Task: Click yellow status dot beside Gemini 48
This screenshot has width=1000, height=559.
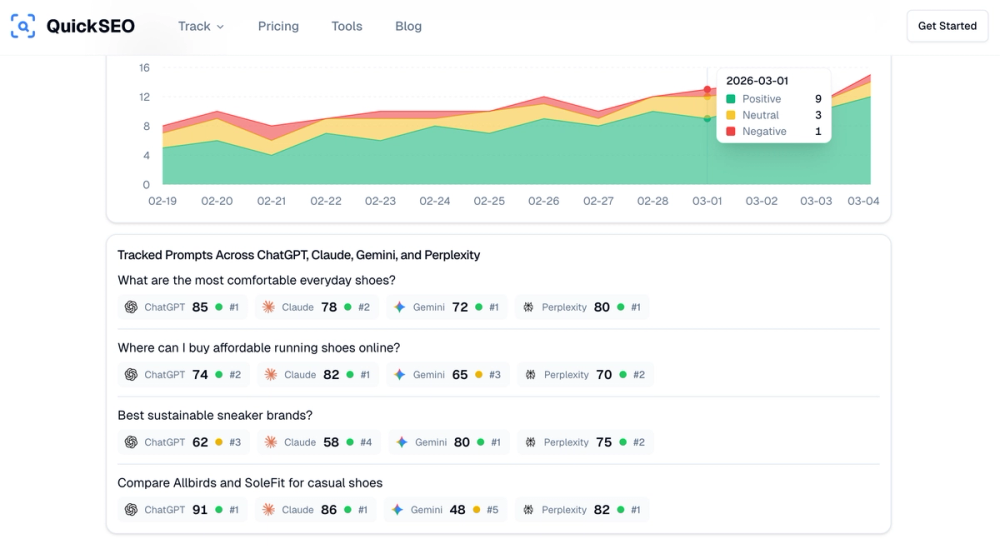Action: click(x=476, y=510)
